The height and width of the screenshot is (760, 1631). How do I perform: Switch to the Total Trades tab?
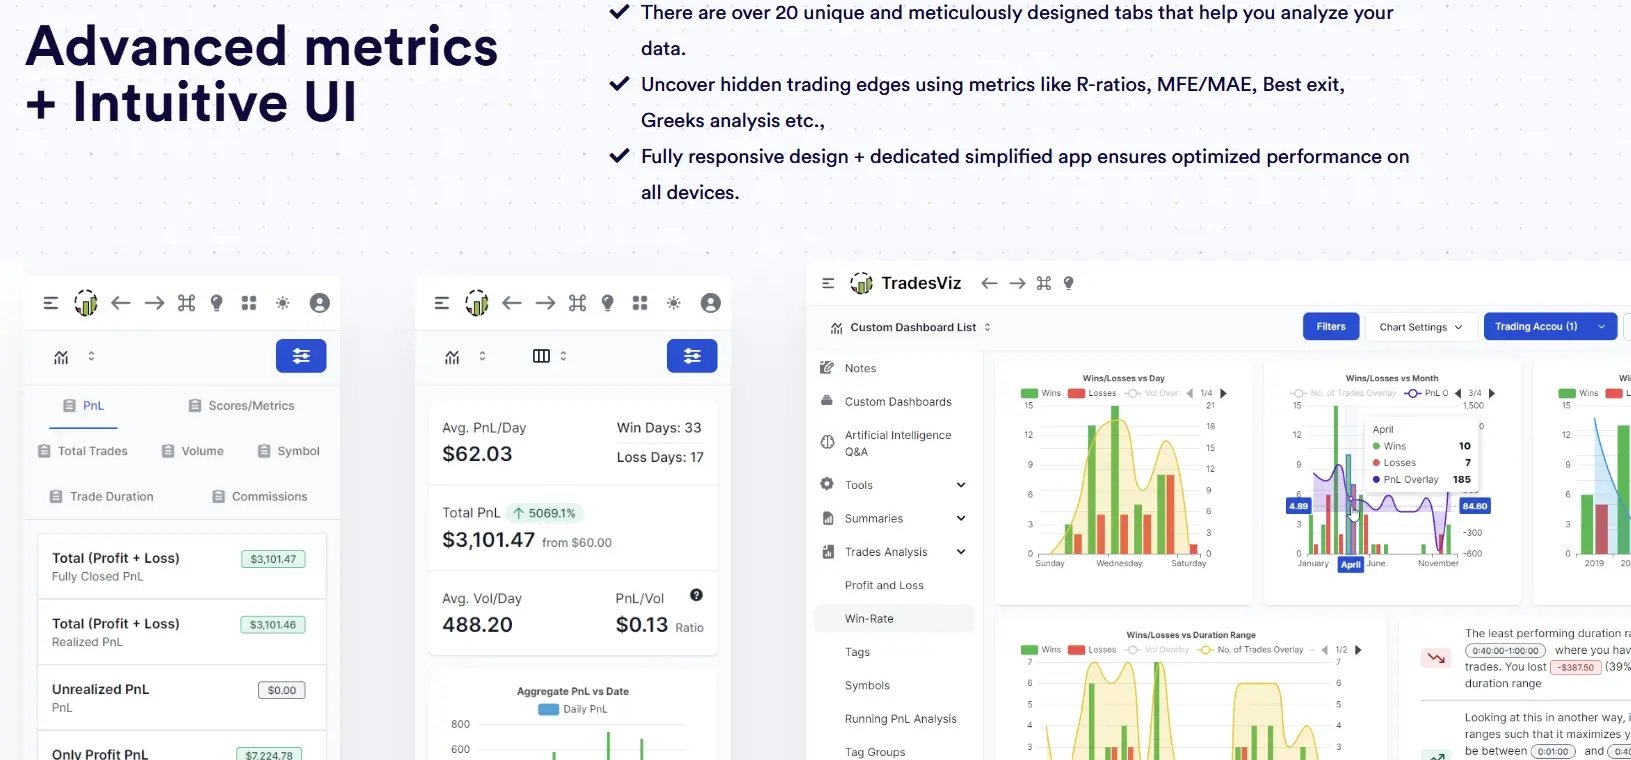click(83, 451)
